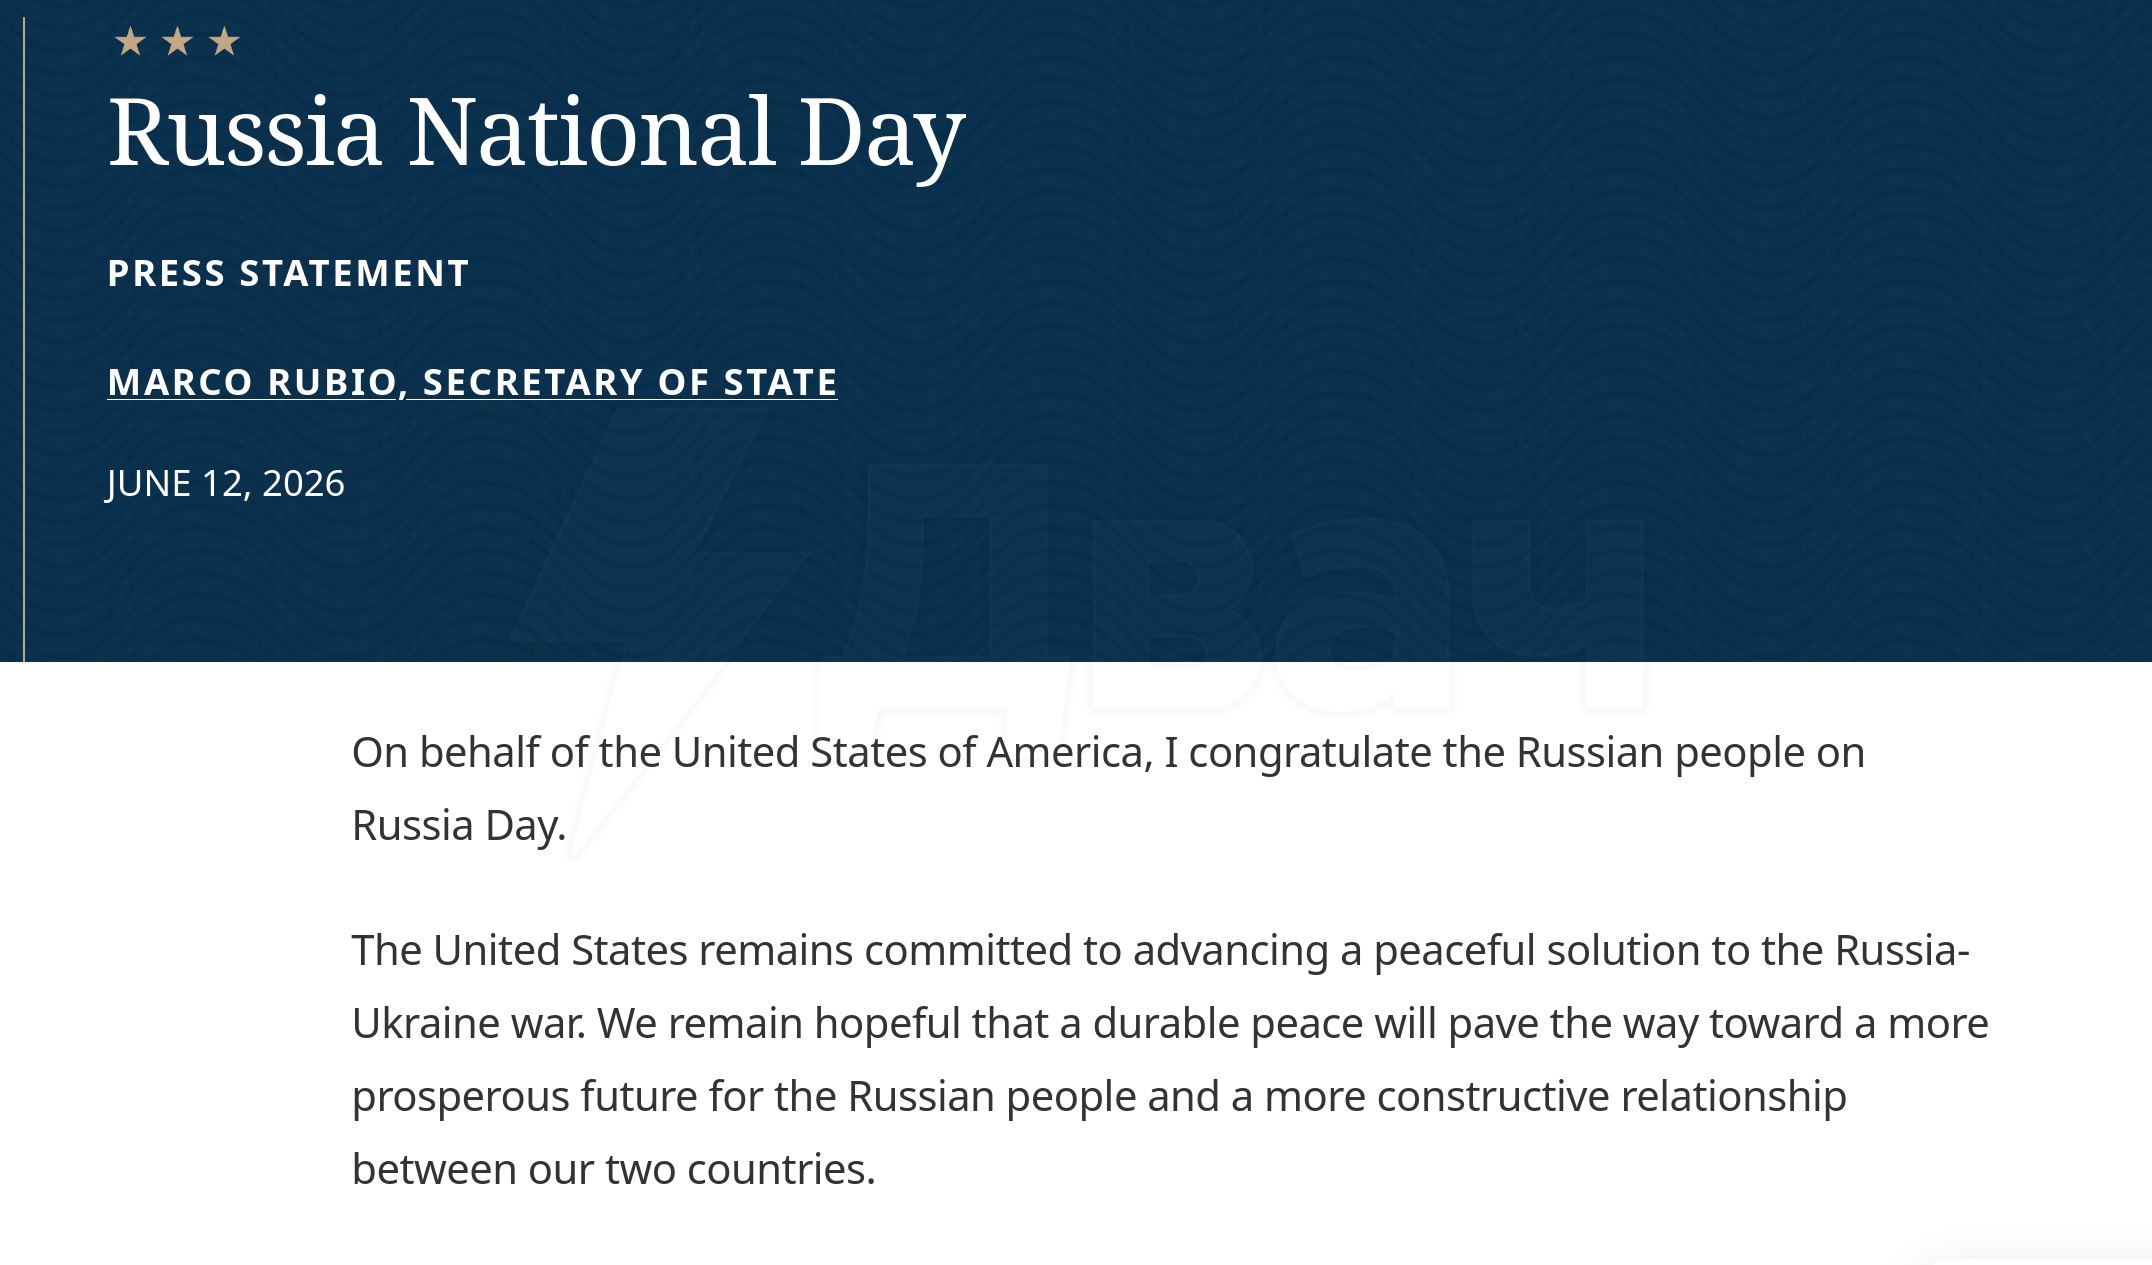2152x1265 pixels.
Task: Click the word "National" in the headline
Action: click(x=591, y=132)
